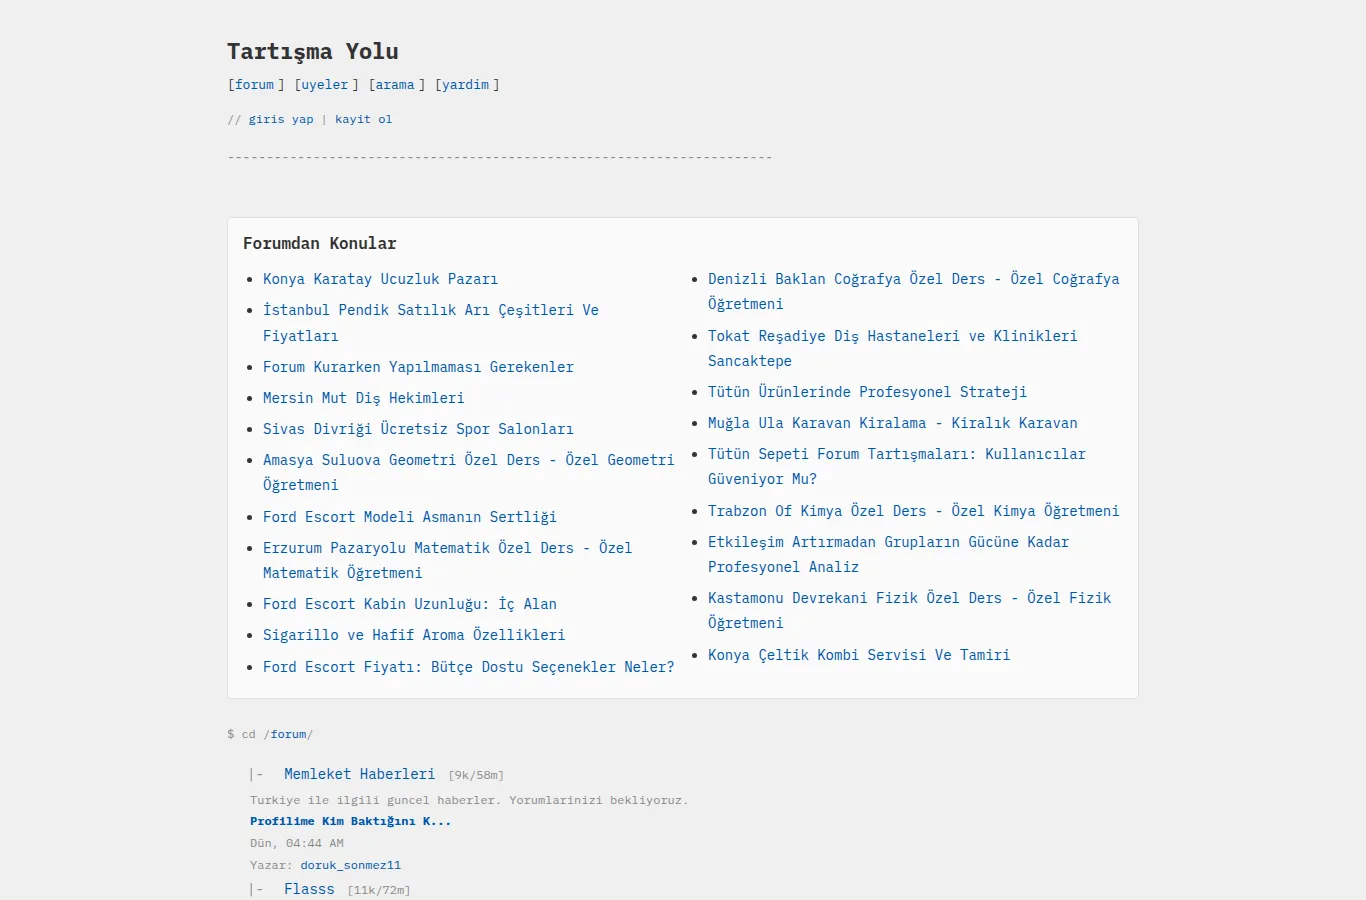The image size is (1366, 900).
Task: Open Forum Kurarken Yapılmaması Gerekenler topic
Action: pyautogui.click(x=418, y=367)
